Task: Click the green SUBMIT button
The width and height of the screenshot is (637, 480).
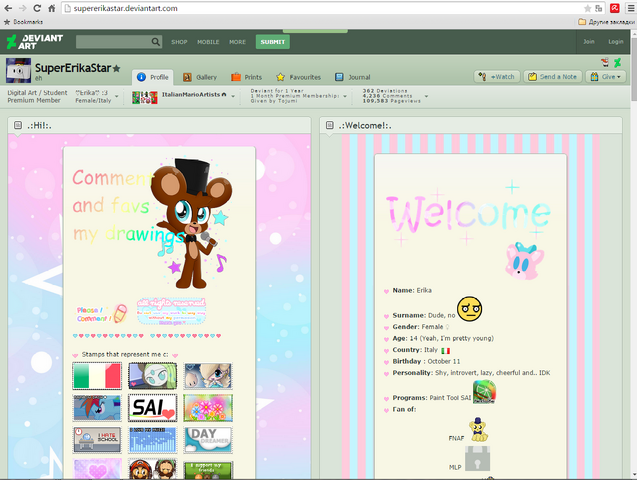Action: pyautogui.click(x=273, y=42)
